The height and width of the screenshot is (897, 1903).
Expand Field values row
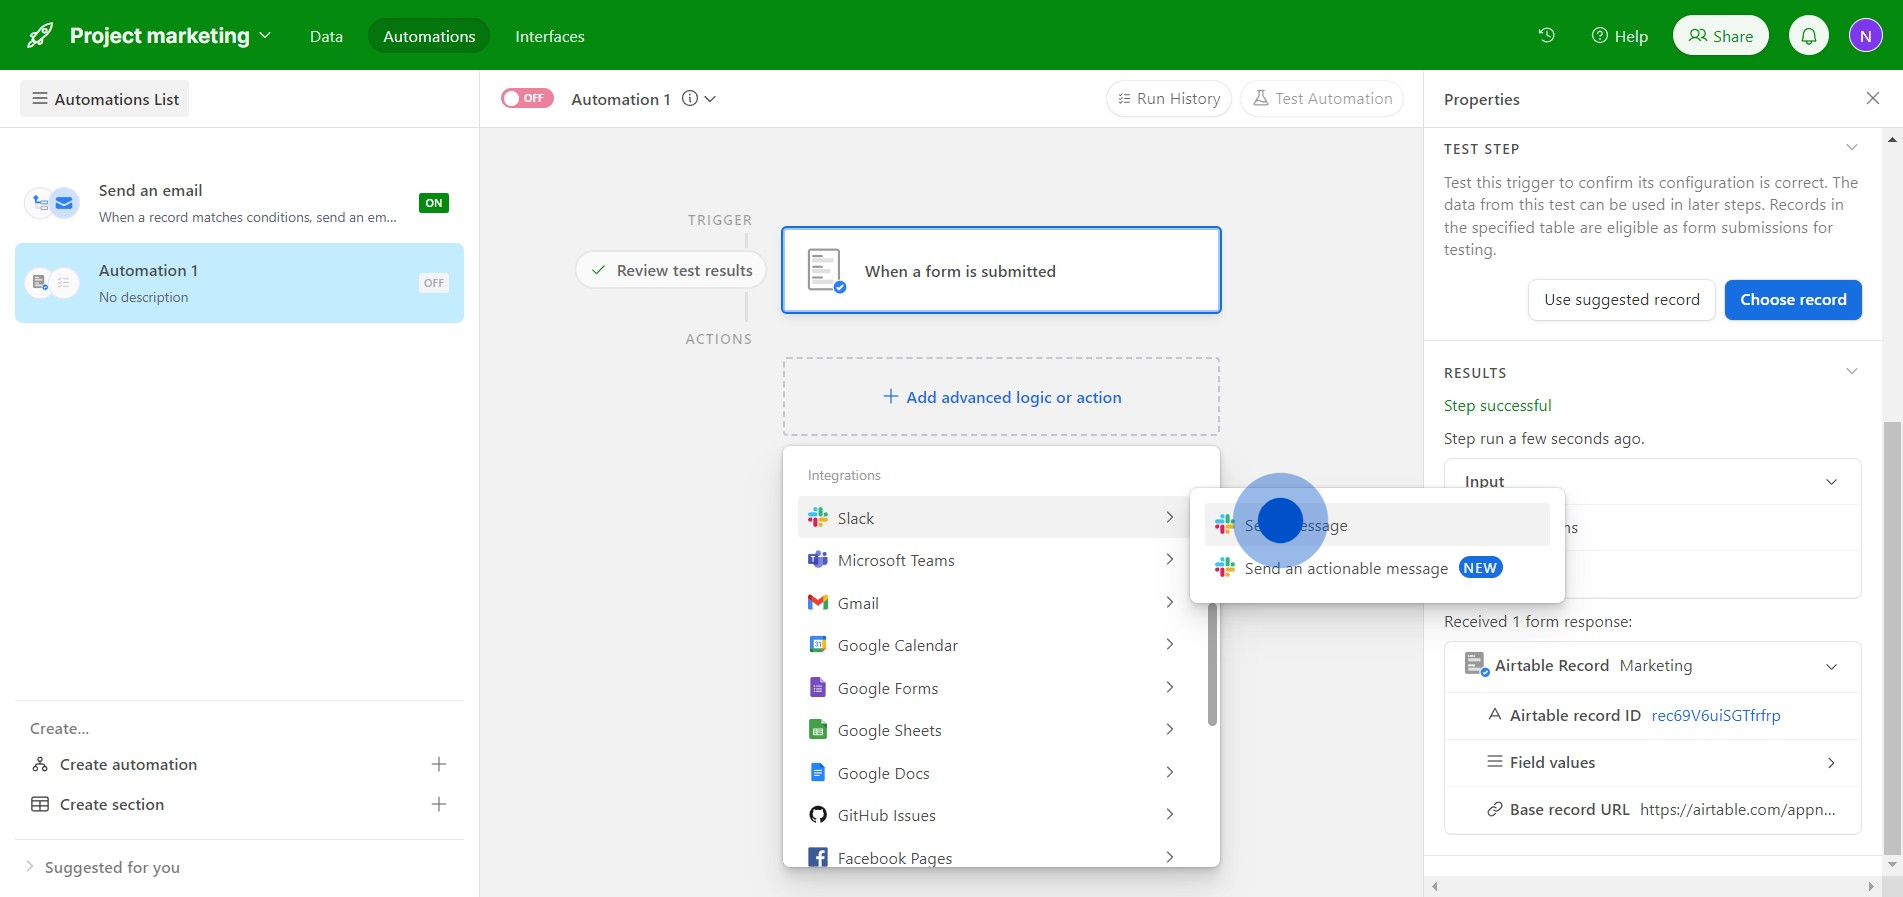point(1653,762)
